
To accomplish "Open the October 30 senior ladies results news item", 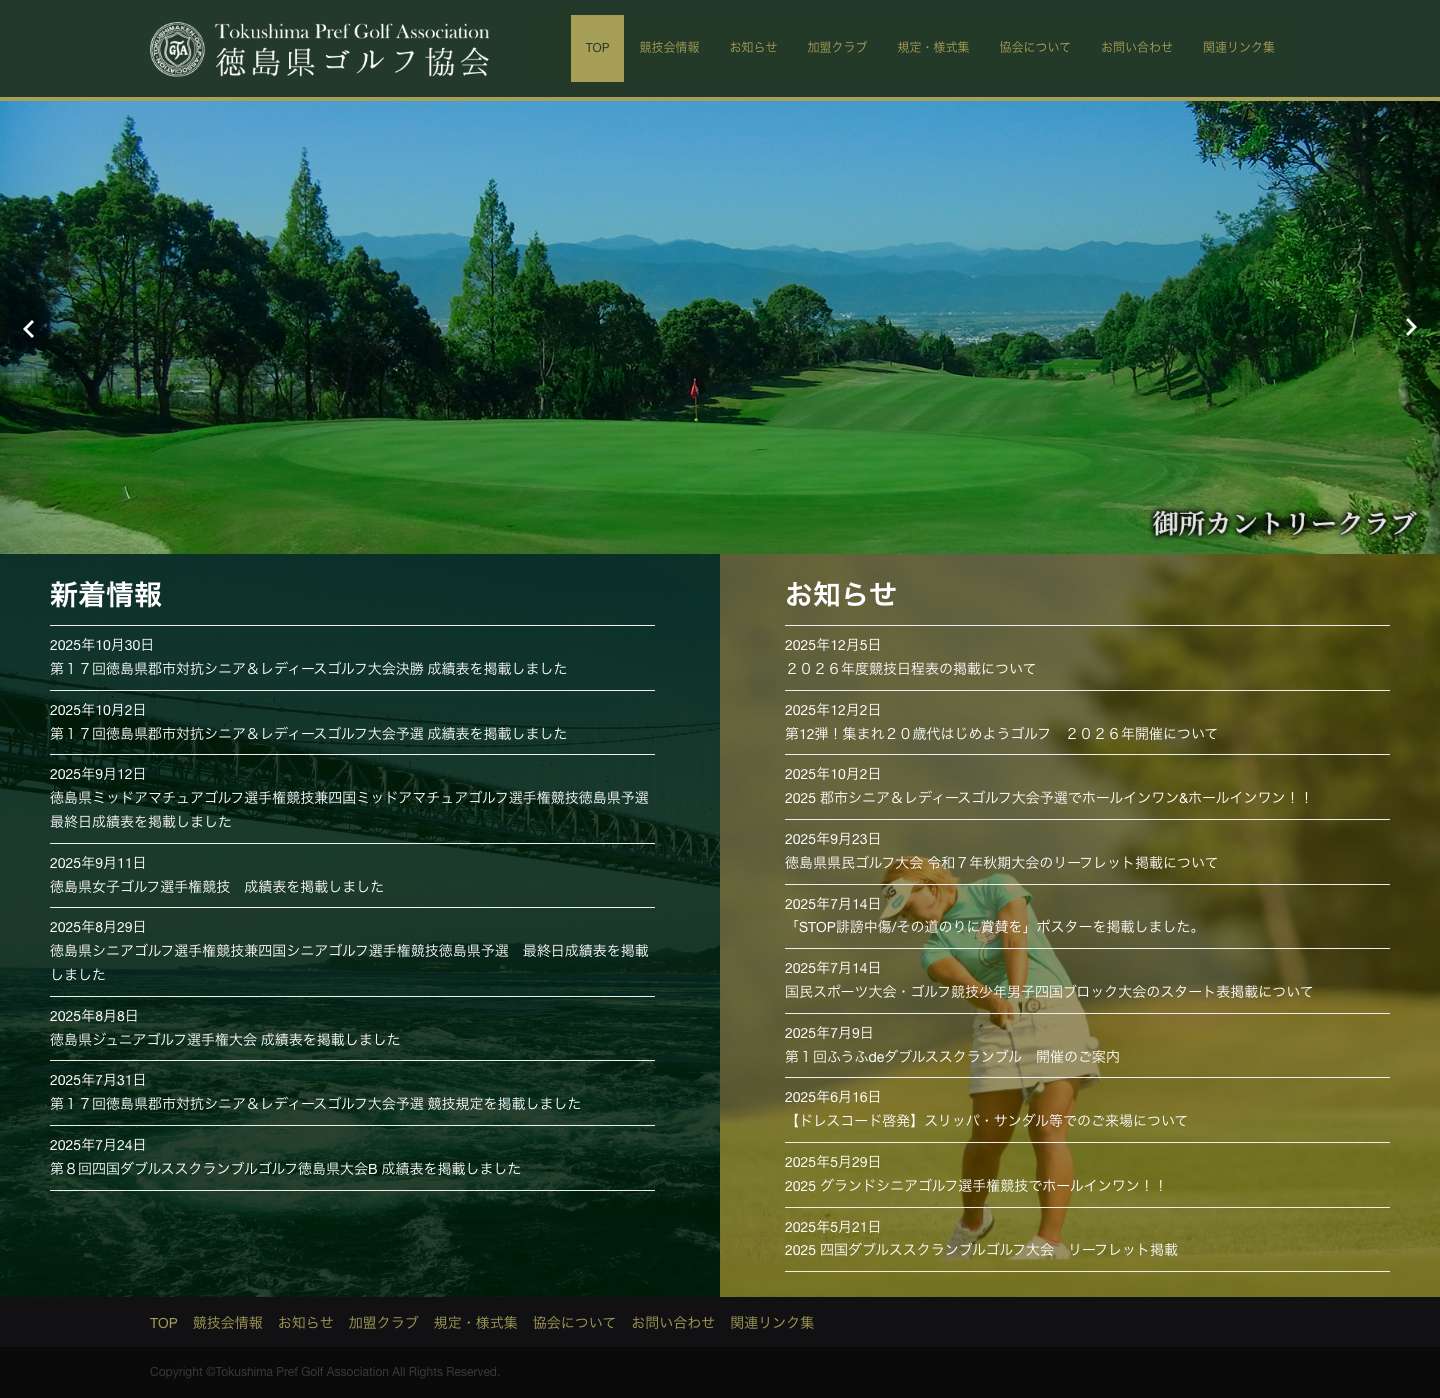I will tap(308, 669).
